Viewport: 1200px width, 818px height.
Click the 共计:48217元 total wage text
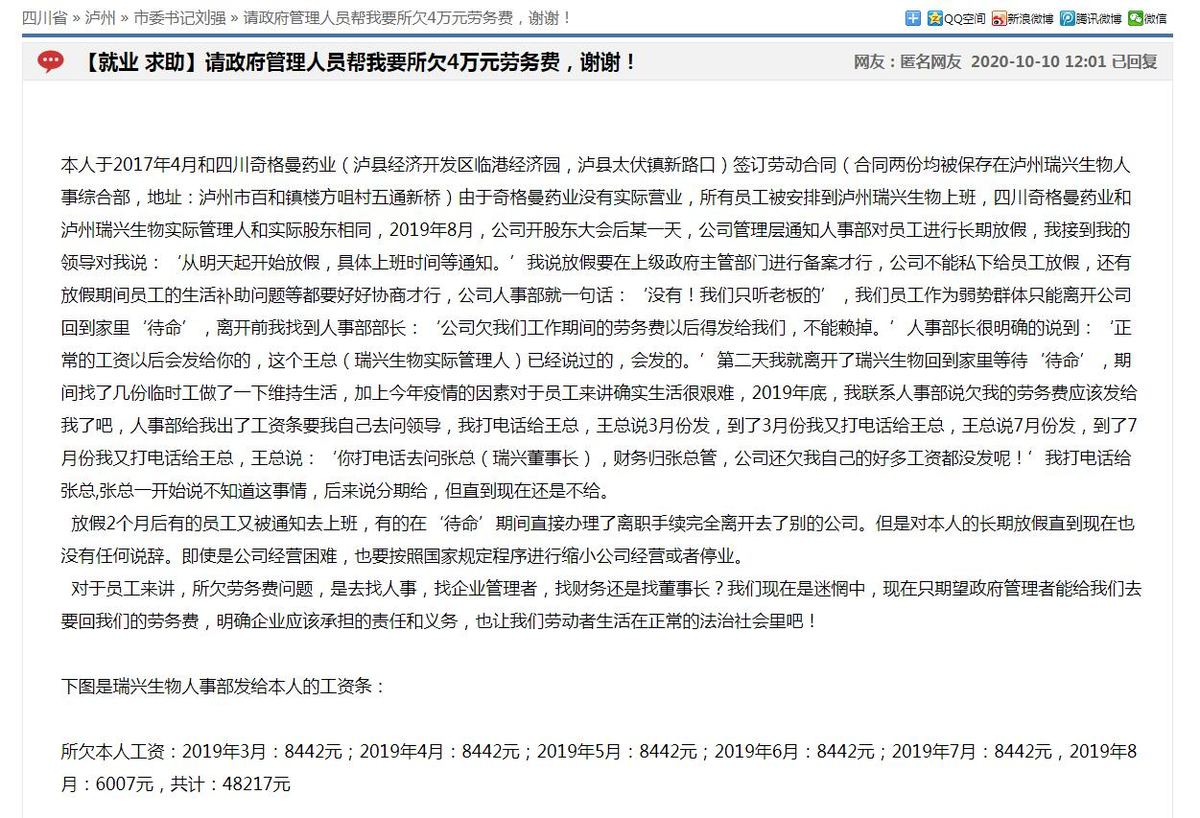click(230, 784)
